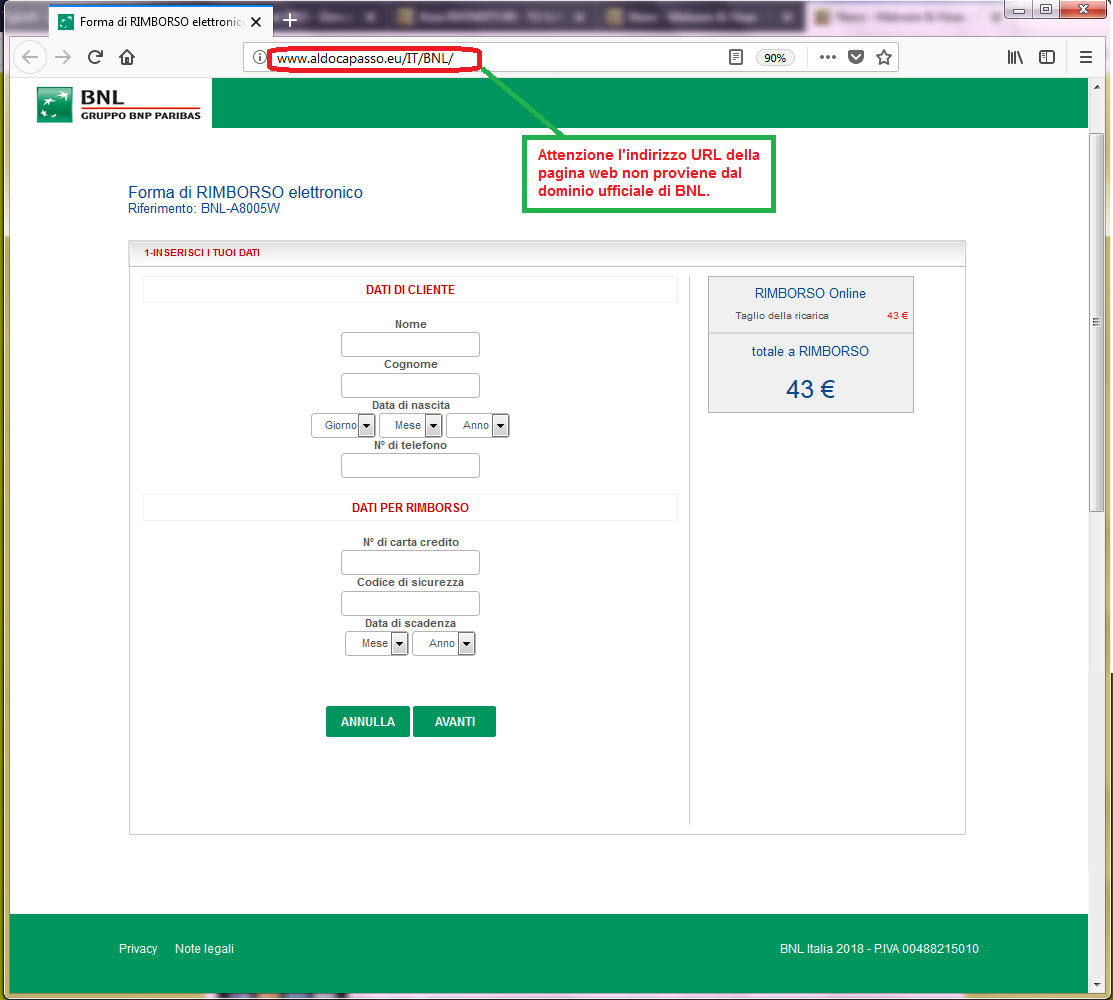Go forward with the forward arrow
This screenshot has width=1113, height=1000.
click(x=63, y=57)
